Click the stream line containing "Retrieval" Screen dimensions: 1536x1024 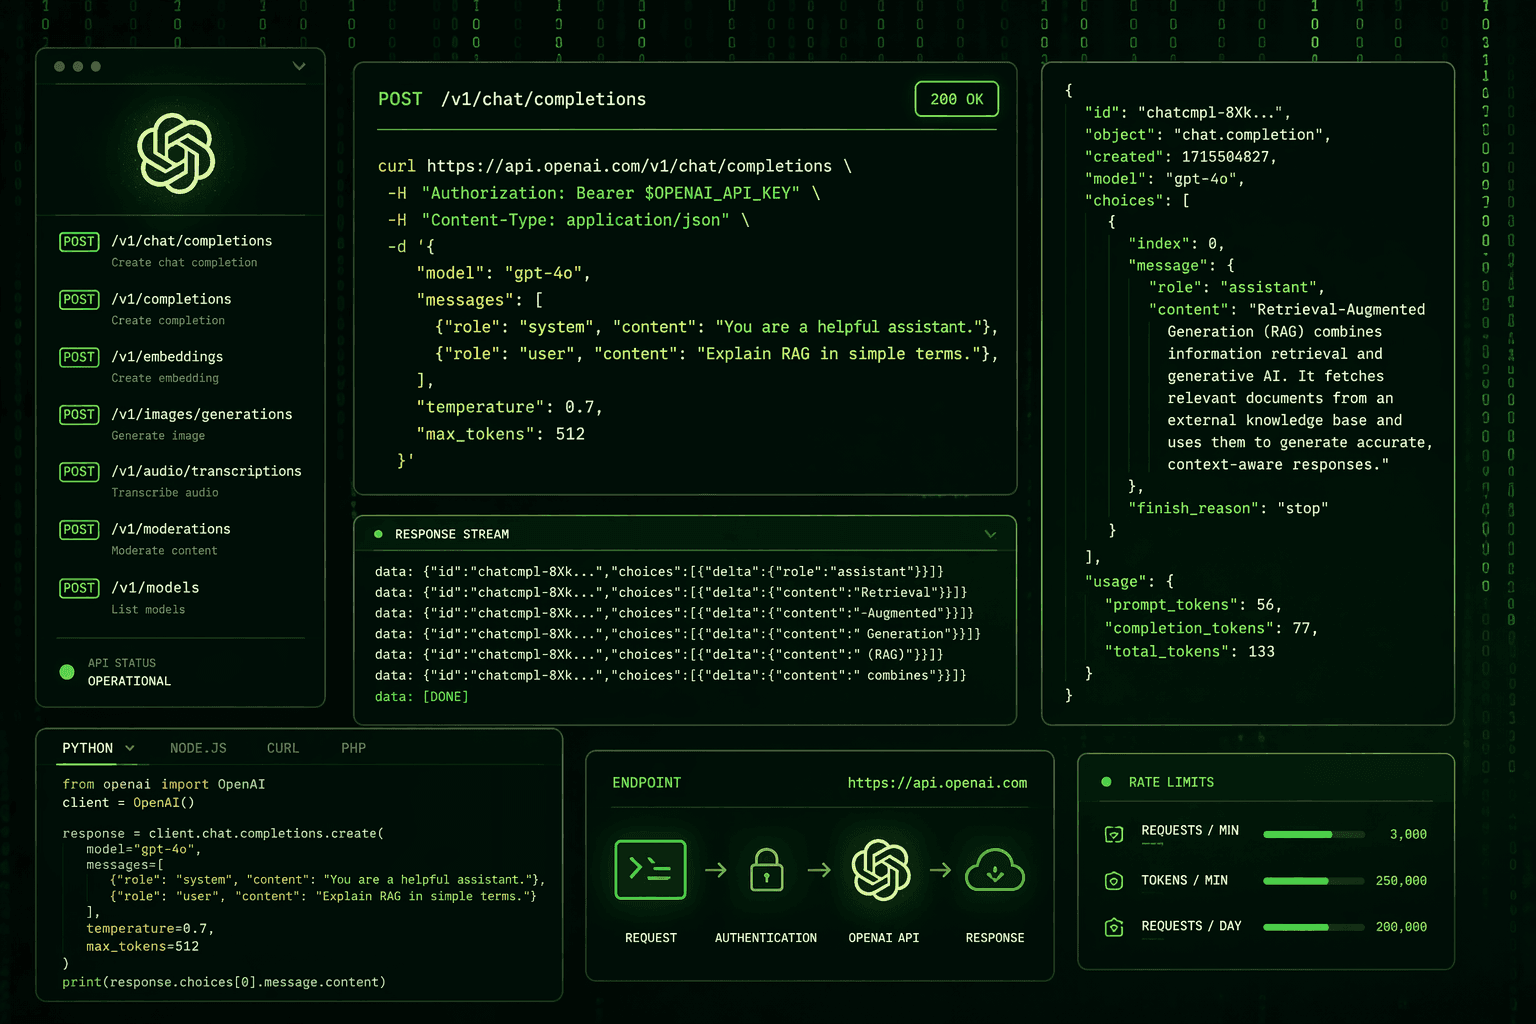click(x=671, y=592)
